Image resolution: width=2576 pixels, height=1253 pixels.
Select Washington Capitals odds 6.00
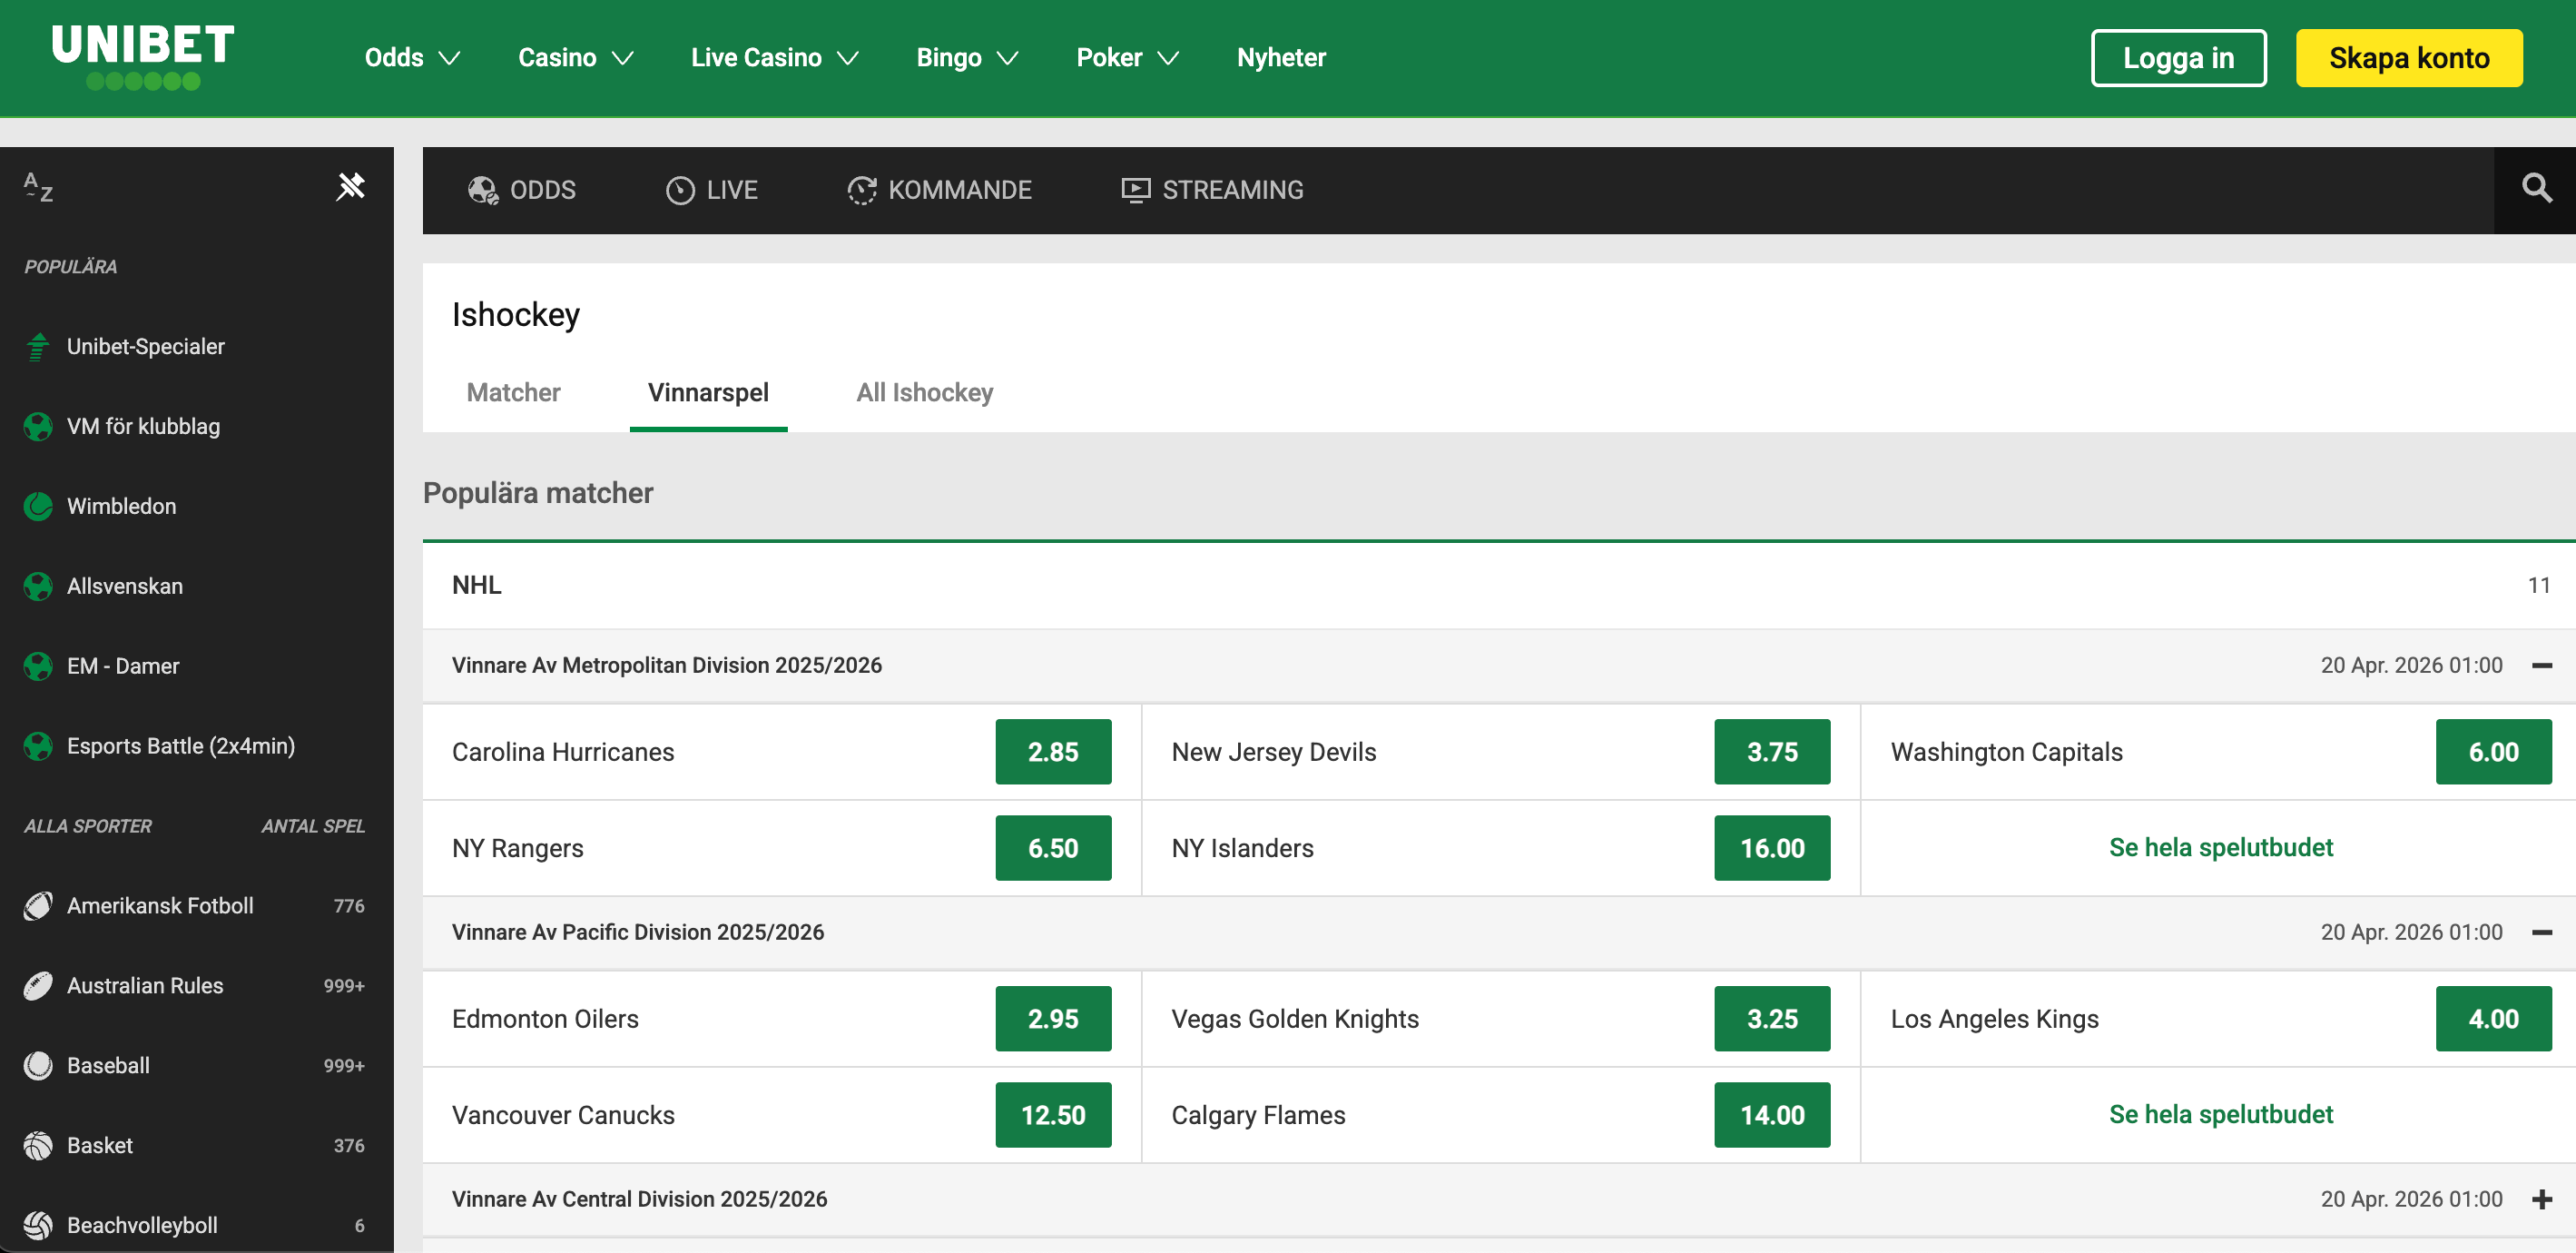click(2493, 752)
